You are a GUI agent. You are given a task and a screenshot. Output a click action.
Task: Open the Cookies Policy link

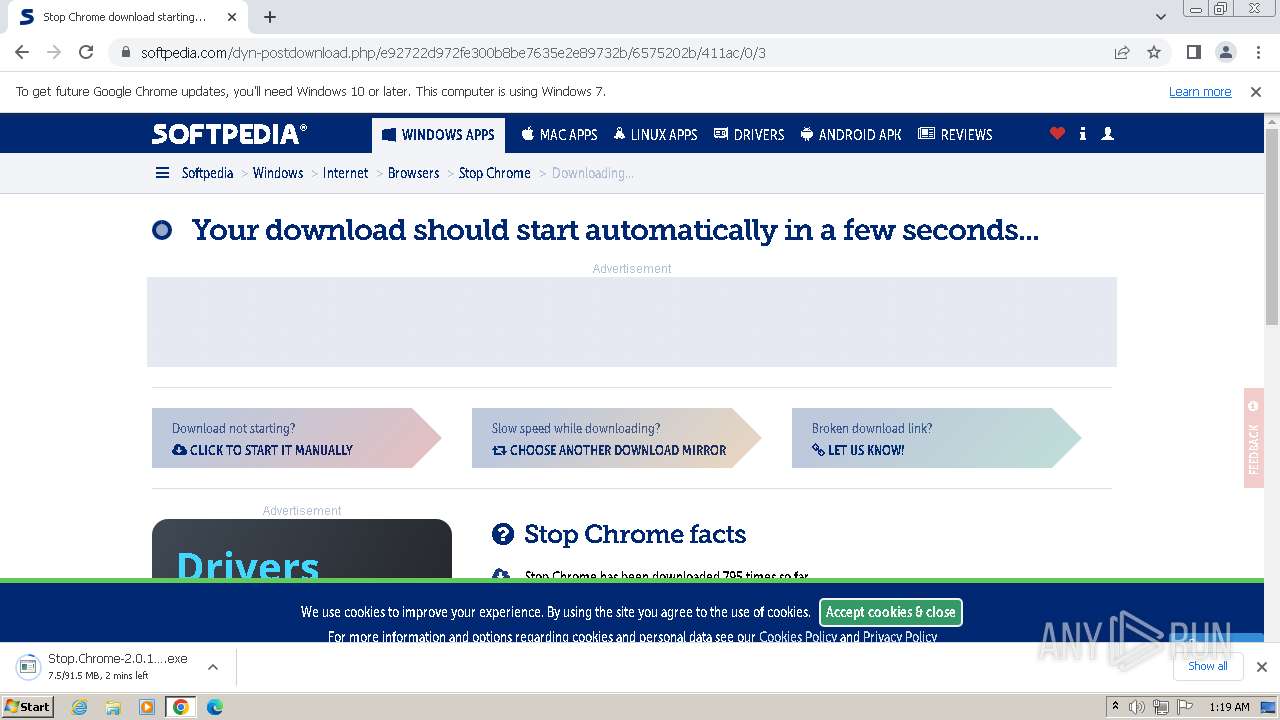[798, 636]
